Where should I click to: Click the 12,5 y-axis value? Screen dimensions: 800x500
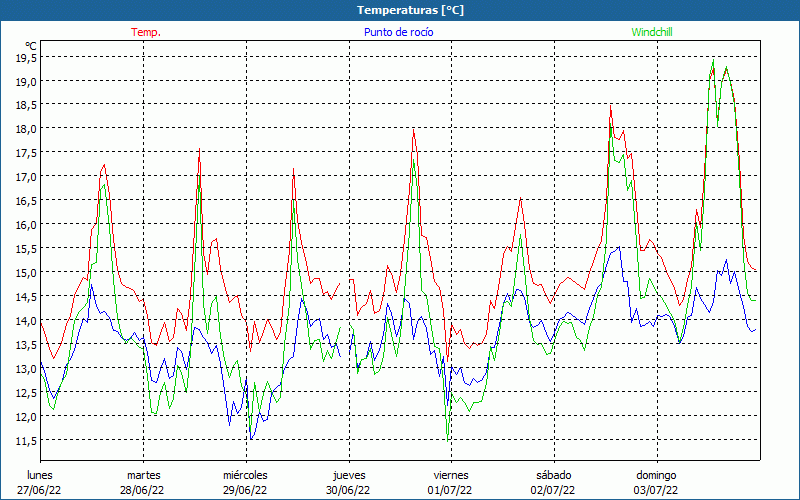coord(26,392)
